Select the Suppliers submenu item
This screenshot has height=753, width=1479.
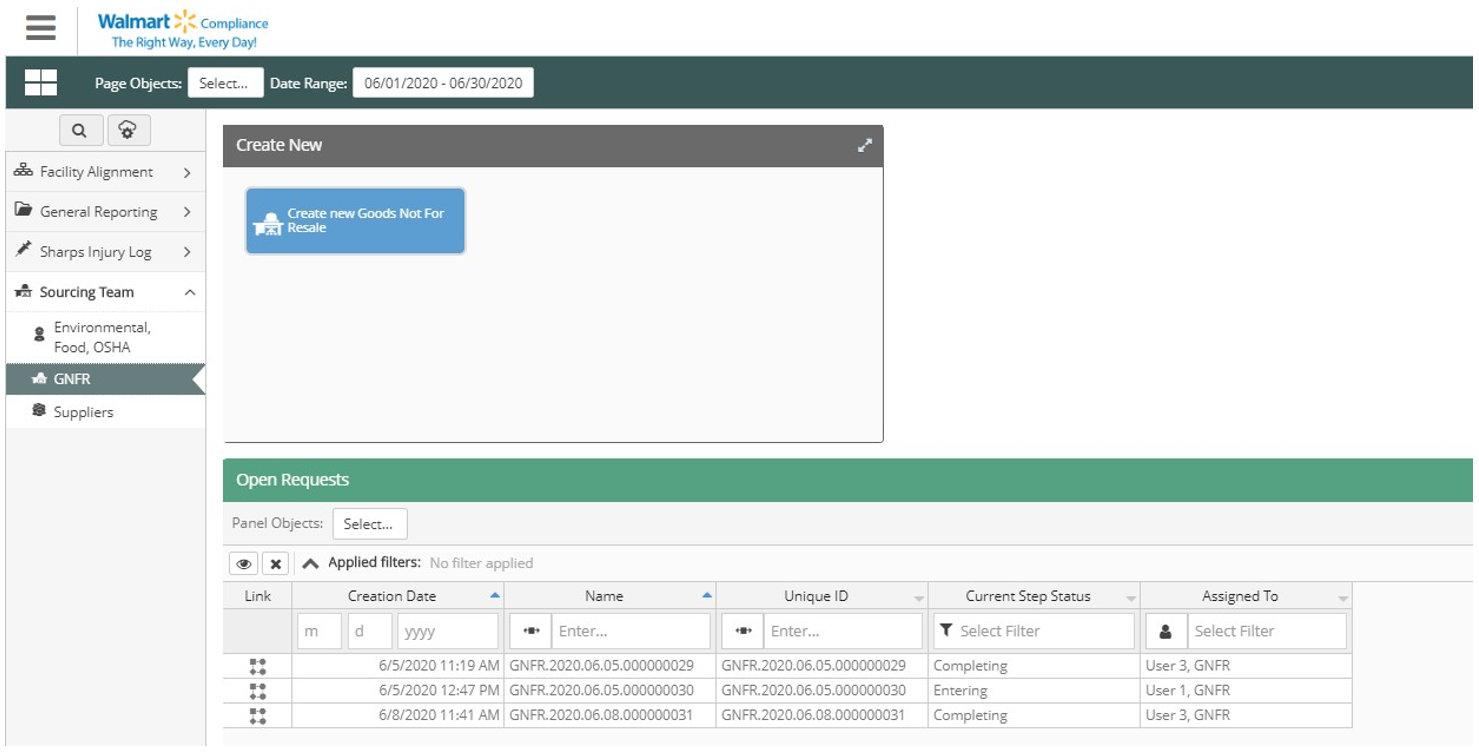click(106, 412)
